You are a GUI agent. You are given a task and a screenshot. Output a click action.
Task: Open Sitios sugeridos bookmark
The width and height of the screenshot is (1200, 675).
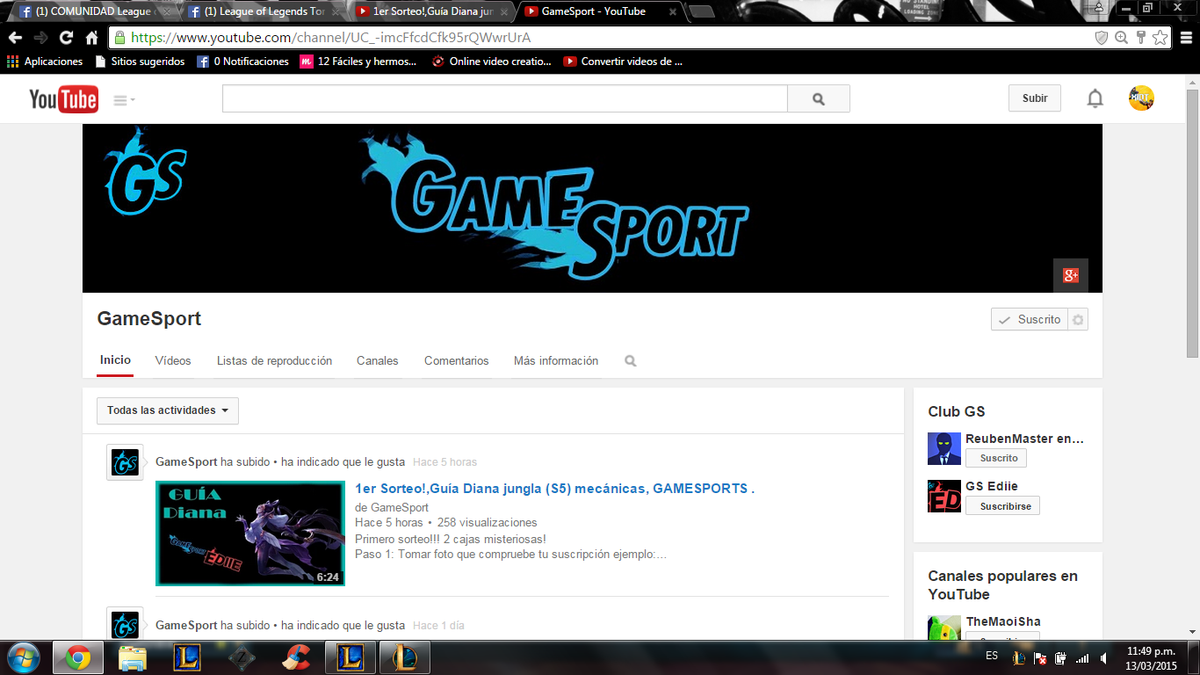pos(140,61)
